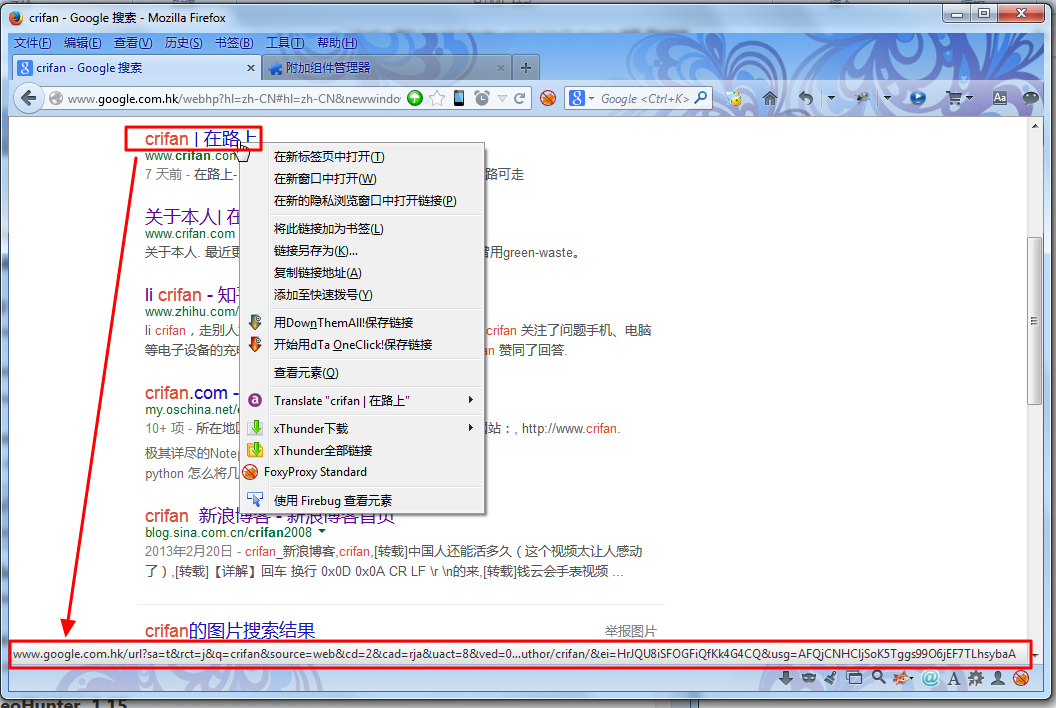Open the 文件 menu

point(32,43)
